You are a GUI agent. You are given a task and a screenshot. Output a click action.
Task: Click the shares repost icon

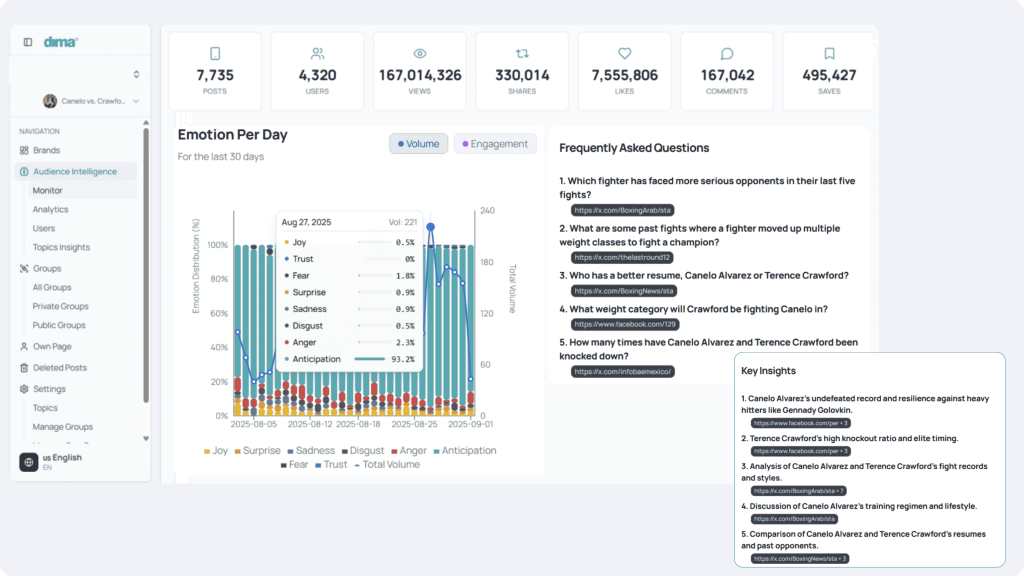[522, 54]
